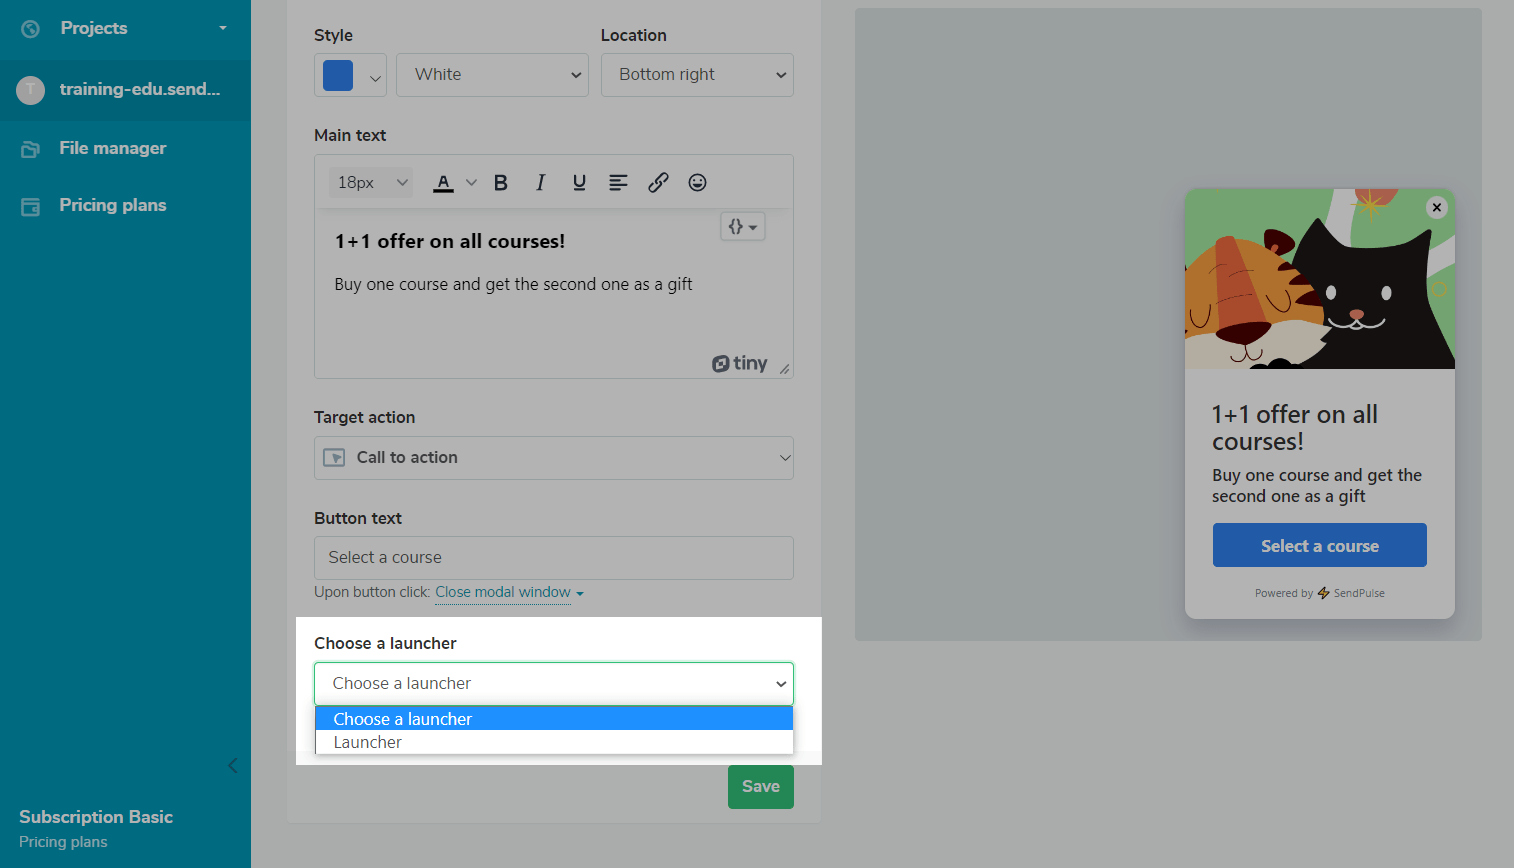The width and height of the screenshot is (1514, 868).
Task: Click Select a course button in preview
Action: pyautogui.click(x=1320, y=545)
